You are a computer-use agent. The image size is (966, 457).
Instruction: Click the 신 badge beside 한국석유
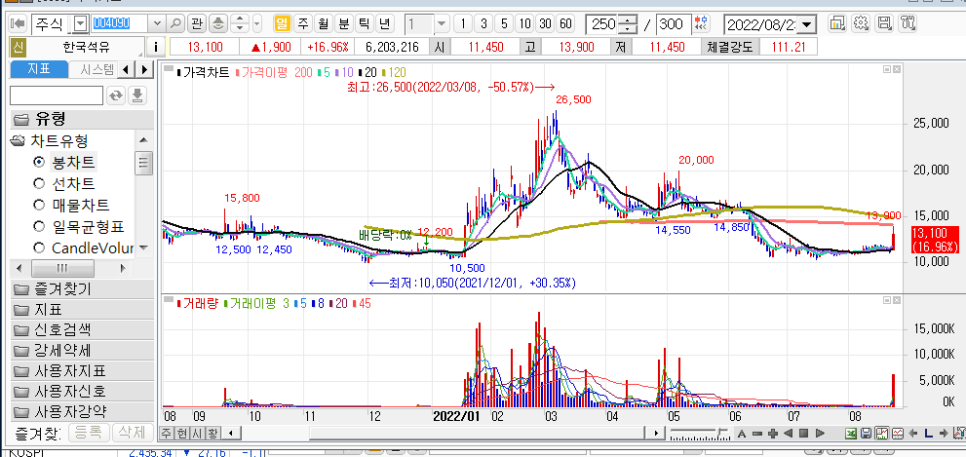pos(18,47)
